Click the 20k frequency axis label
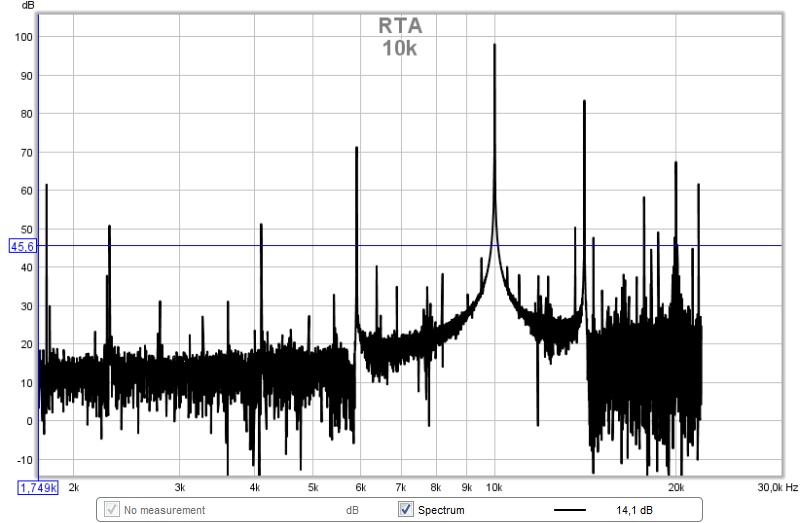This screenshot has height=523, width=800. (676, 487)
